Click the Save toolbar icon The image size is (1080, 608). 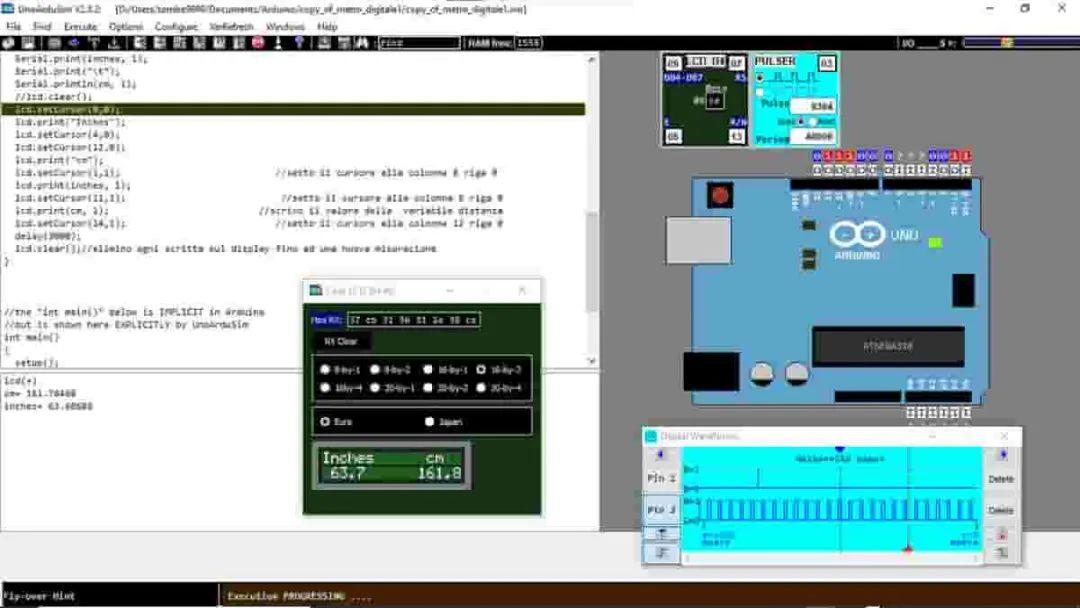[x=28, y=43]
